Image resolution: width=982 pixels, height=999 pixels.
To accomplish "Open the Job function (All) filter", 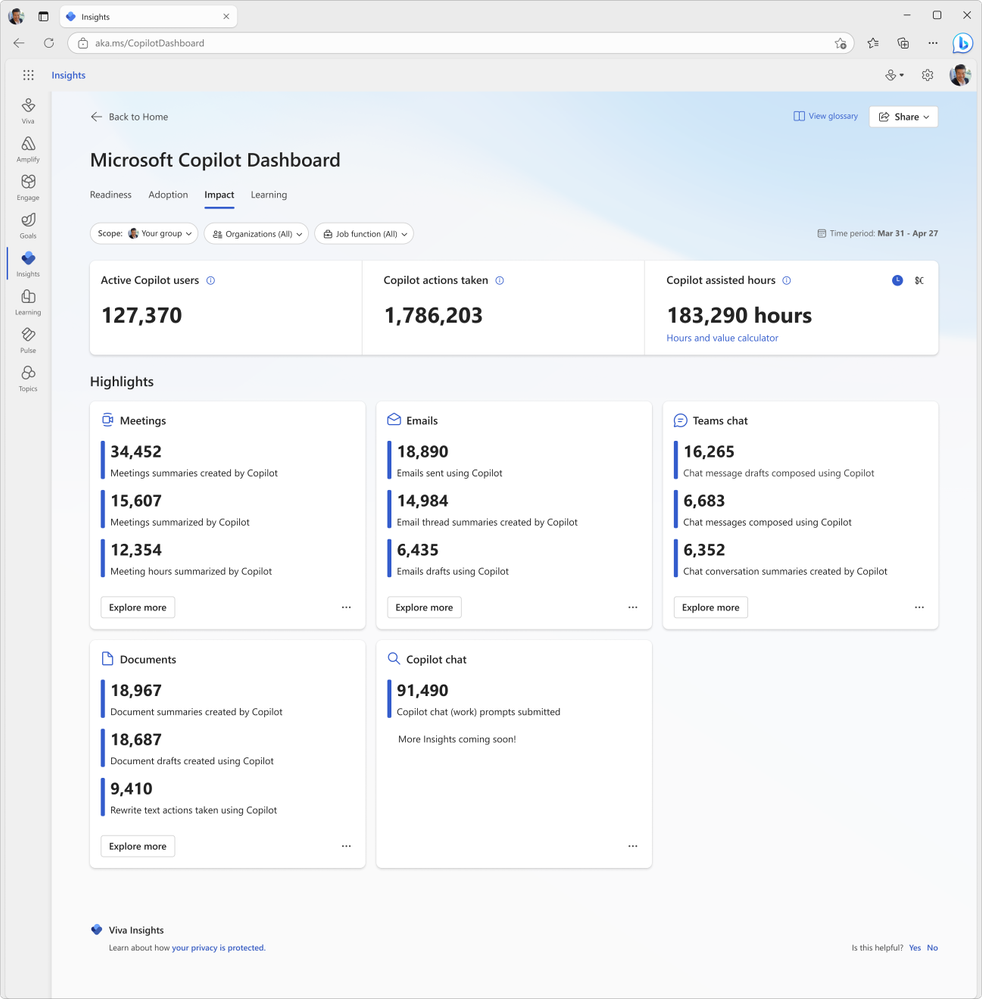I will click(364, 234).
